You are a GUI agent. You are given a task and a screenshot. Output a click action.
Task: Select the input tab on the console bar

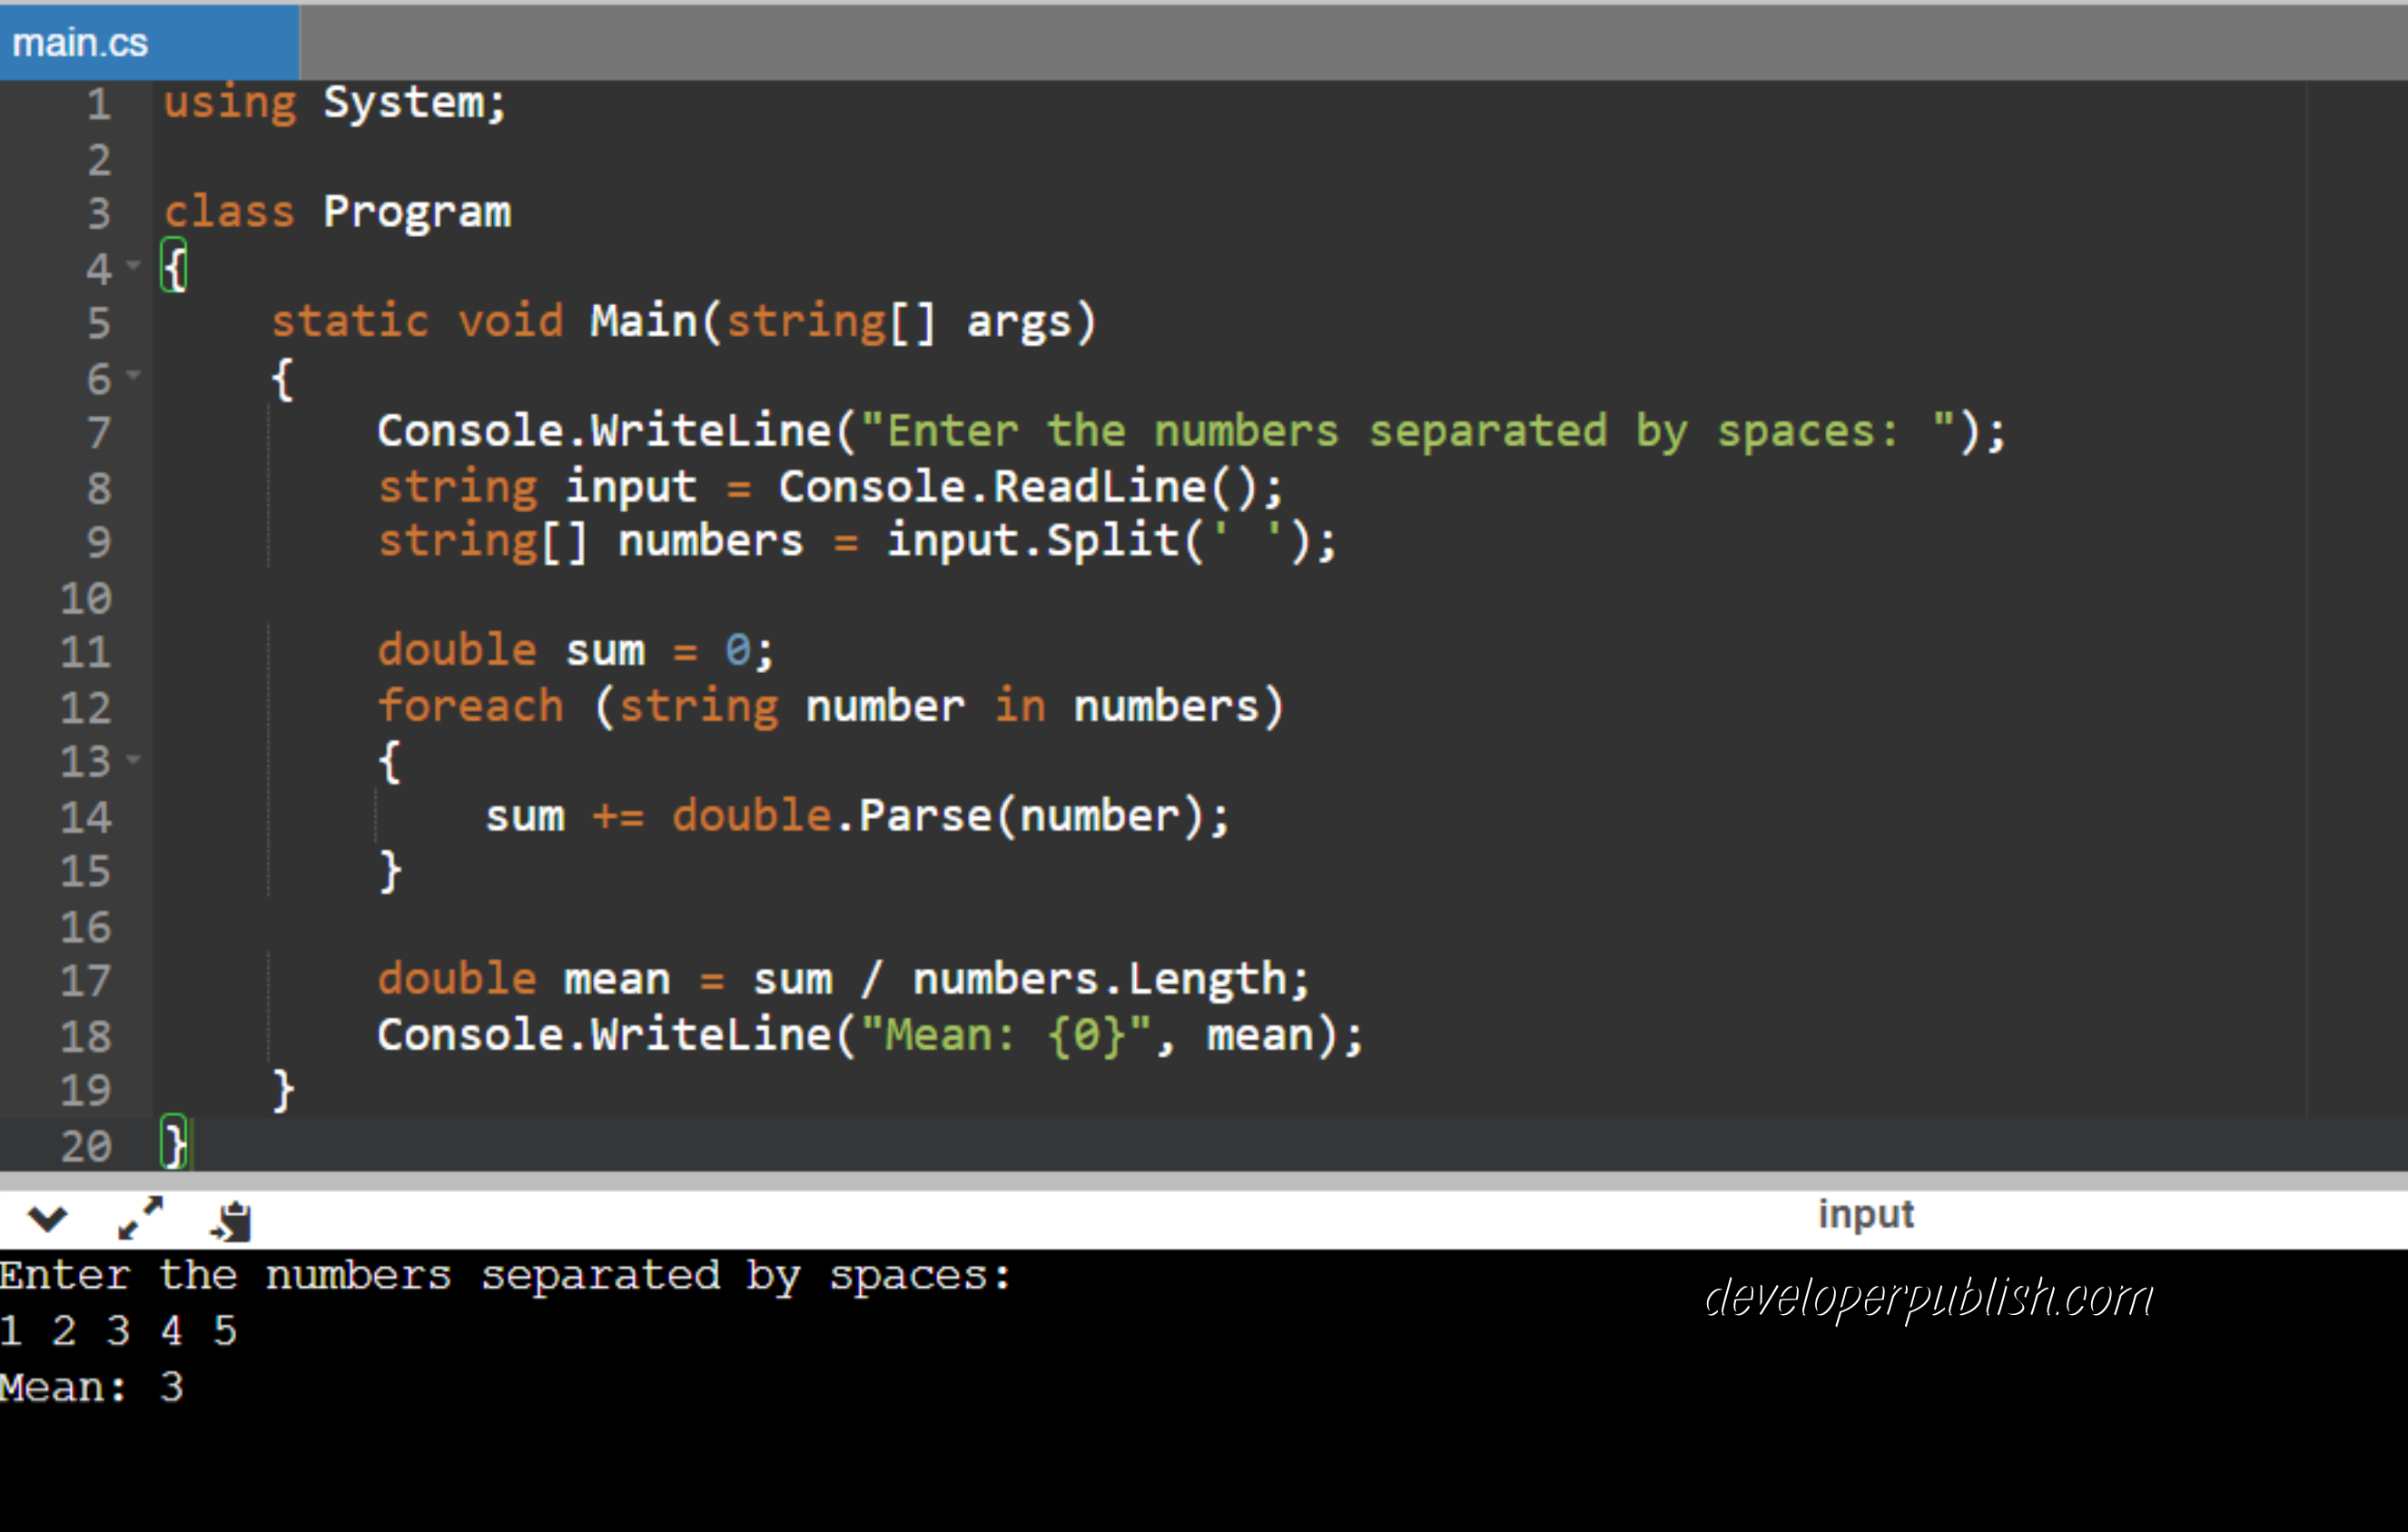tap(1866, 1214)
